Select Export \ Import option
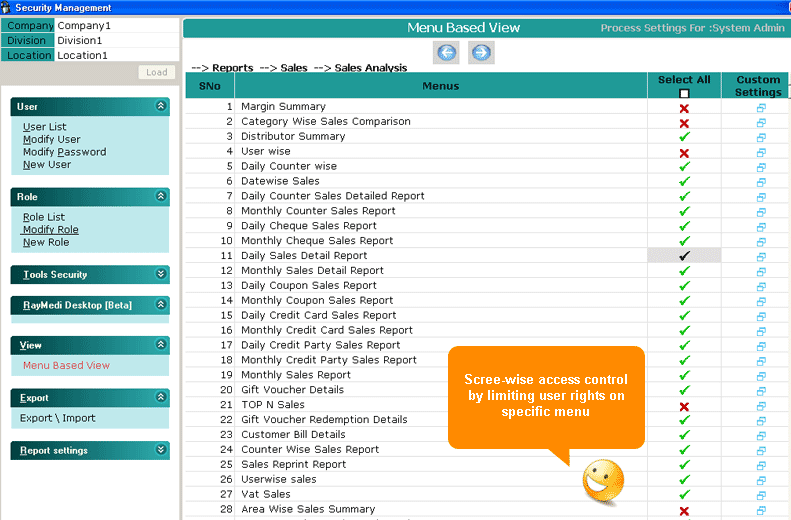This screenshot has width=791, height=520. pyautogui.click(x=58, y=418)
